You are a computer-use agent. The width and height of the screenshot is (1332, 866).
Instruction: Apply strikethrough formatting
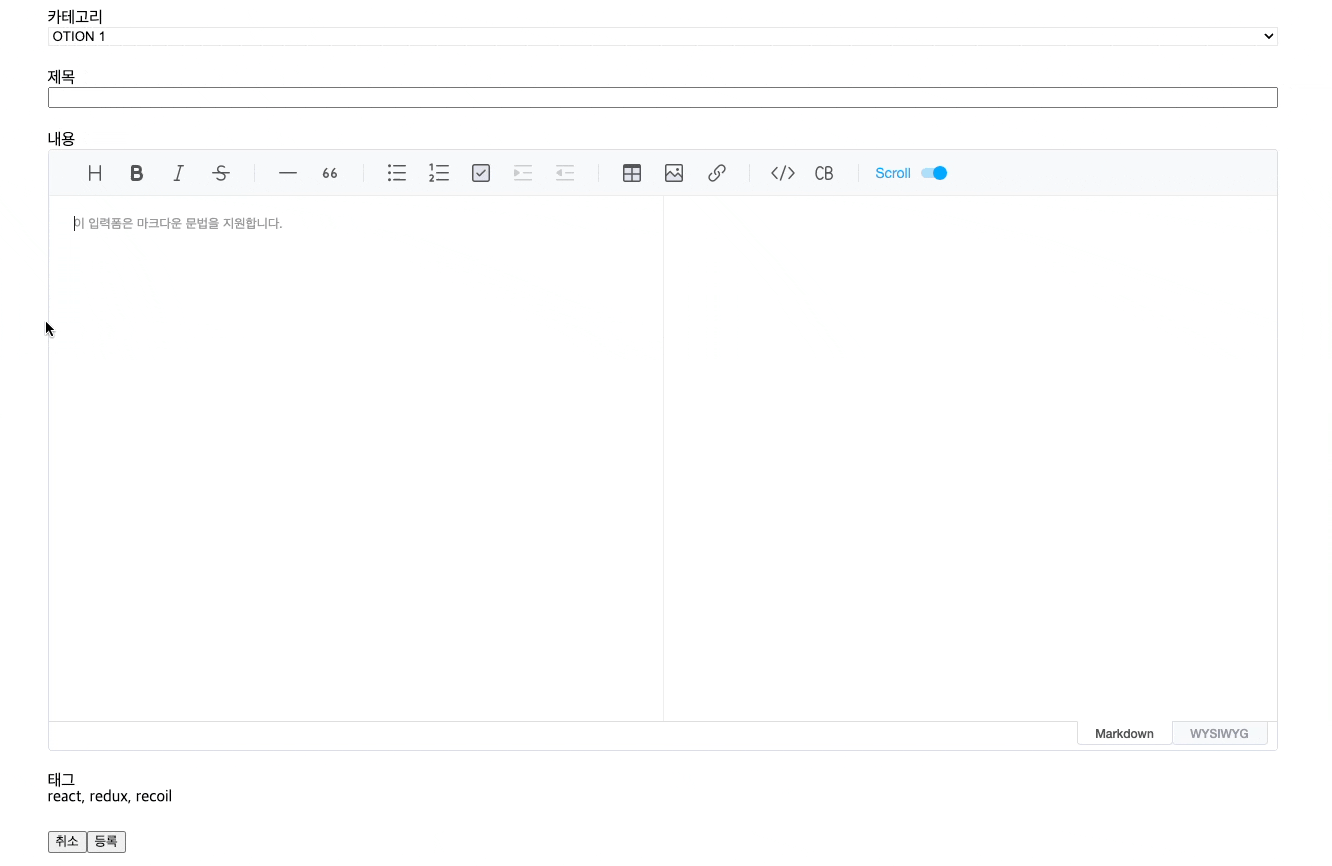click(x=220, y=172)
